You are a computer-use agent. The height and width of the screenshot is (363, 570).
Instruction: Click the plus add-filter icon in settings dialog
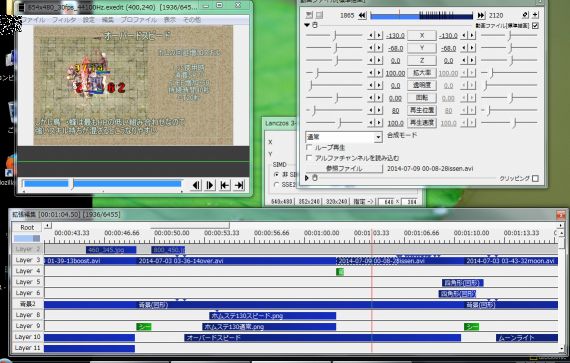coord(535,15)
